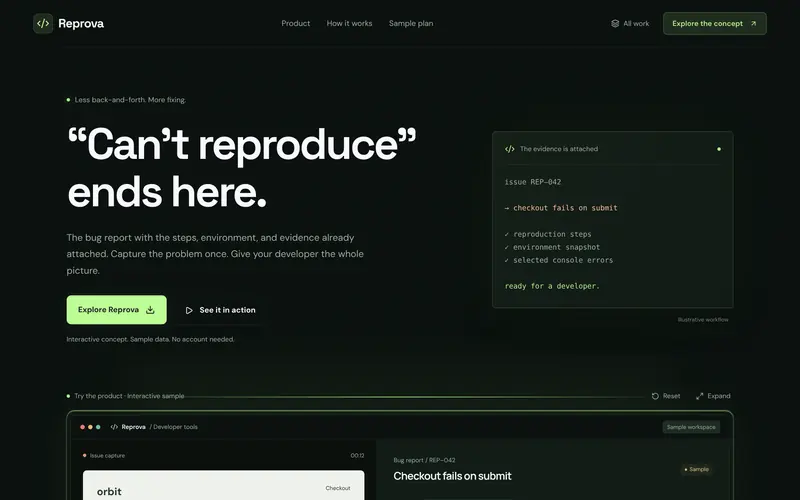Click the Expand arrows icon
The image size is (800, 500).
click(x=699, y=396)
